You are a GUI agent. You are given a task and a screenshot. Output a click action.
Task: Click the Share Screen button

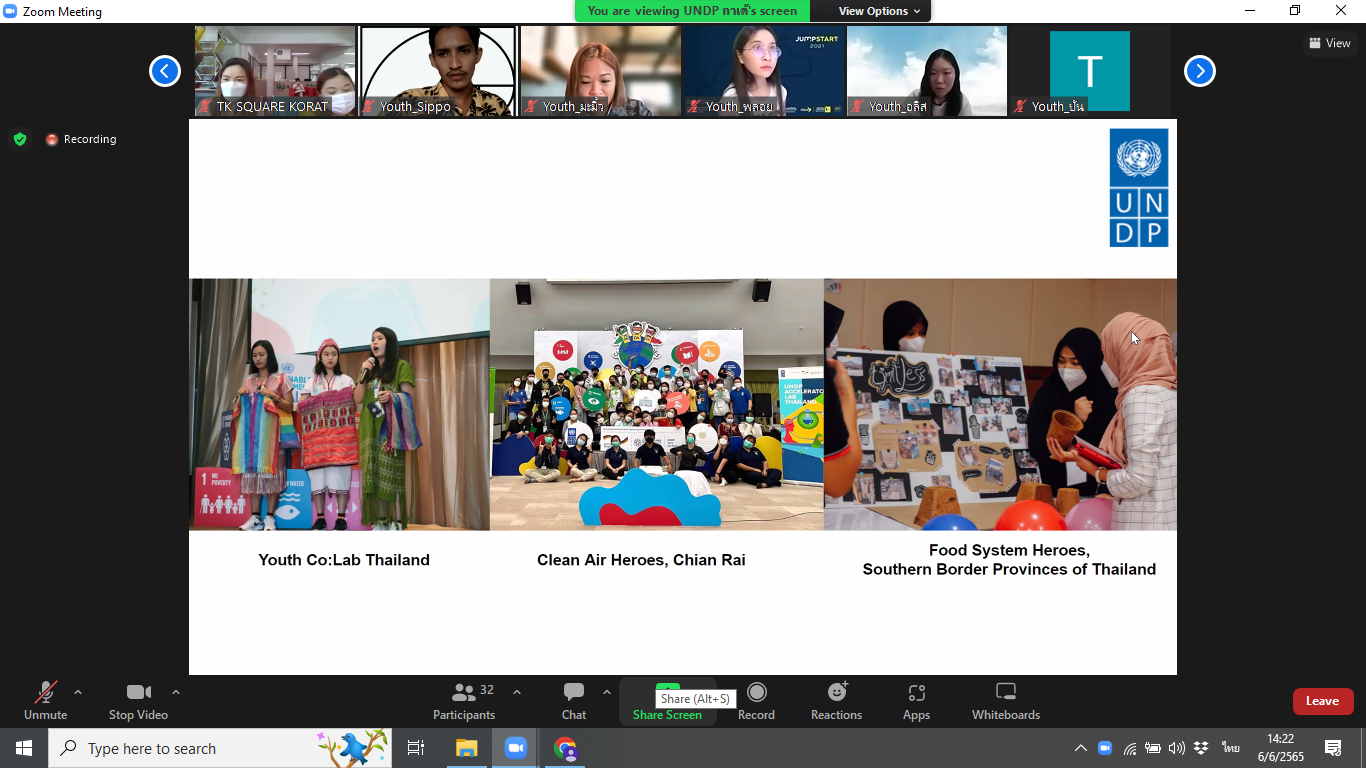(x=667, y=701)
